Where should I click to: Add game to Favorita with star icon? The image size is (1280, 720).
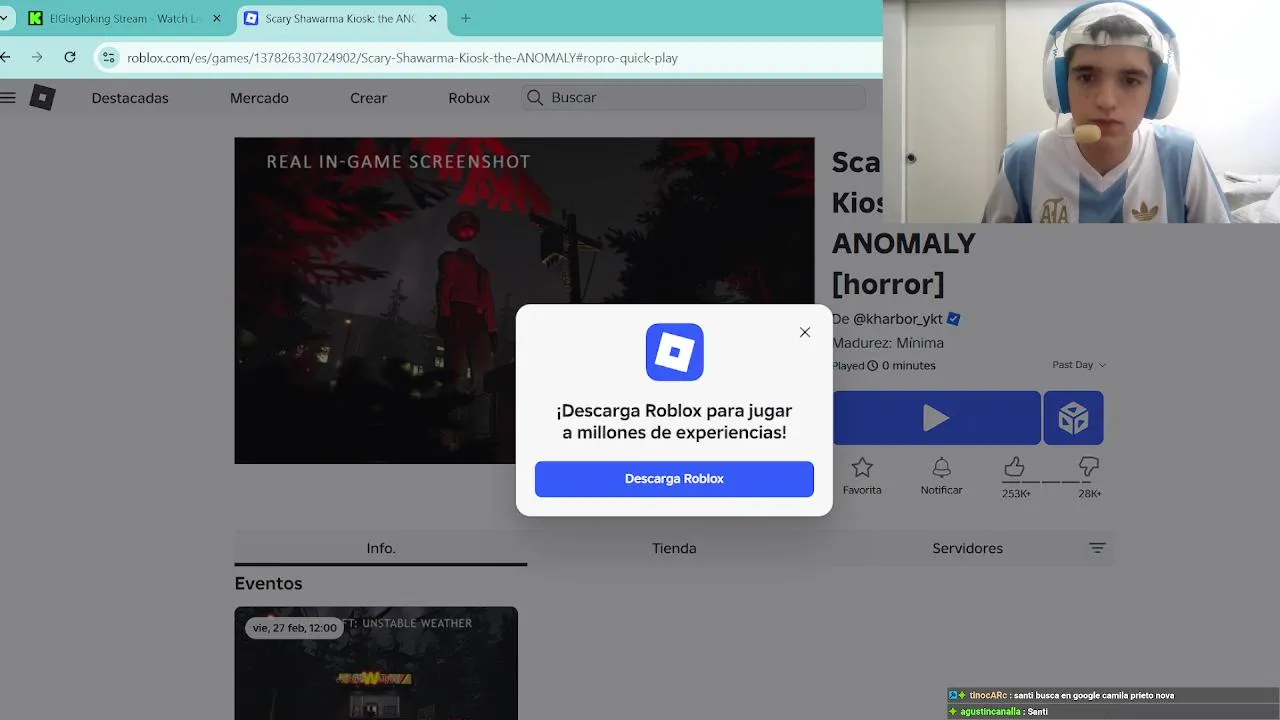862,468
